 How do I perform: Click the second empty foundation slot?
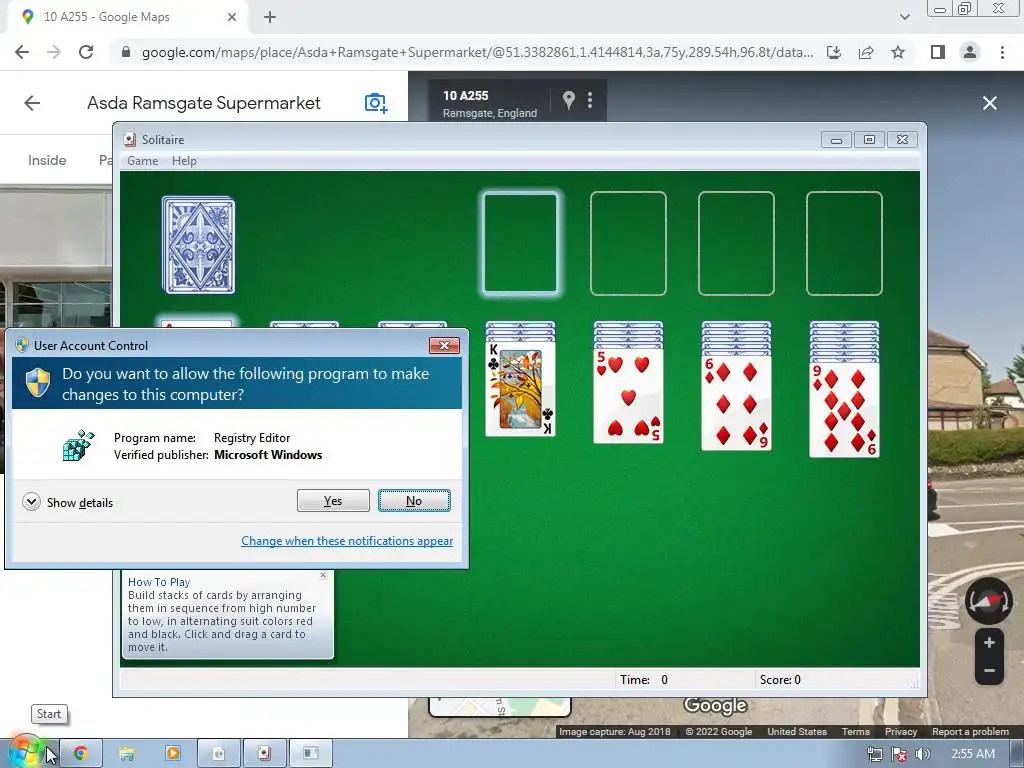pos(628,243)
